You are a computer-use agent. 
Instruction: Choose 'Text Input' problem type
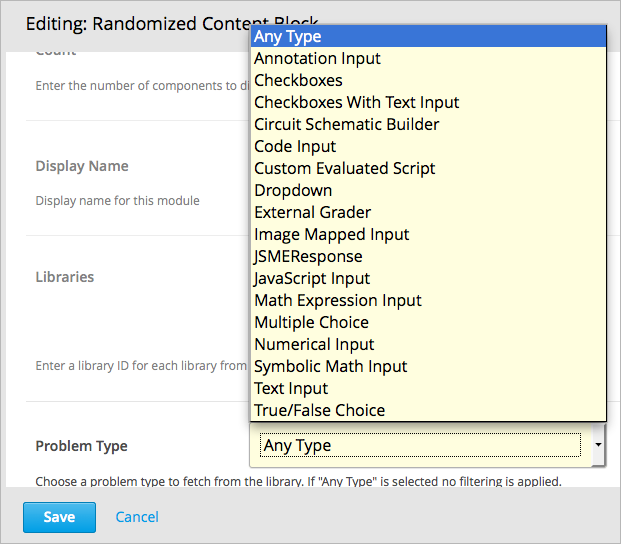point(291,389)
